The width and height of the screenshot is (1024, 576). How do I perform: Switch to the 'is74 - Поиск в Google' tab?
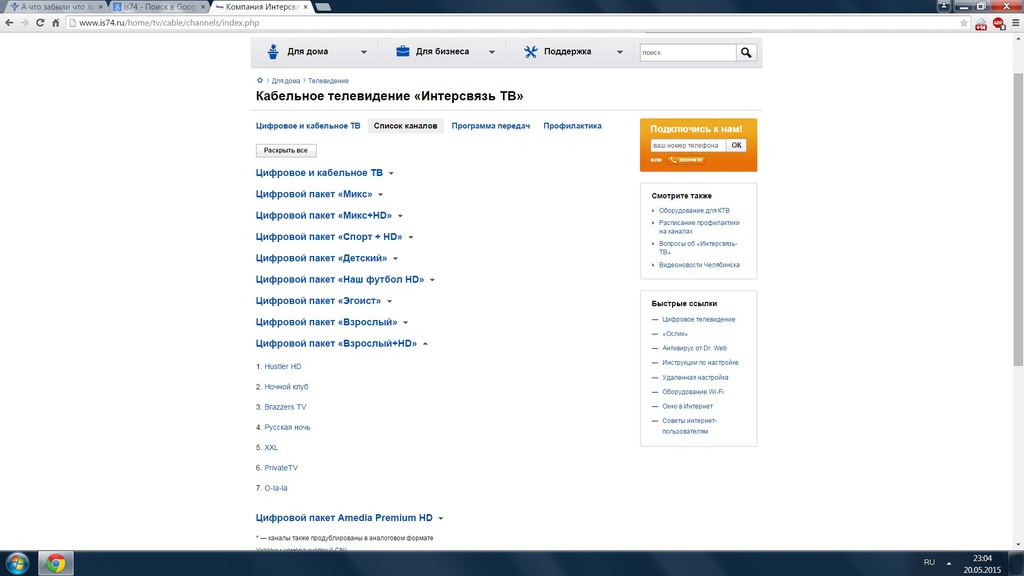157,7
